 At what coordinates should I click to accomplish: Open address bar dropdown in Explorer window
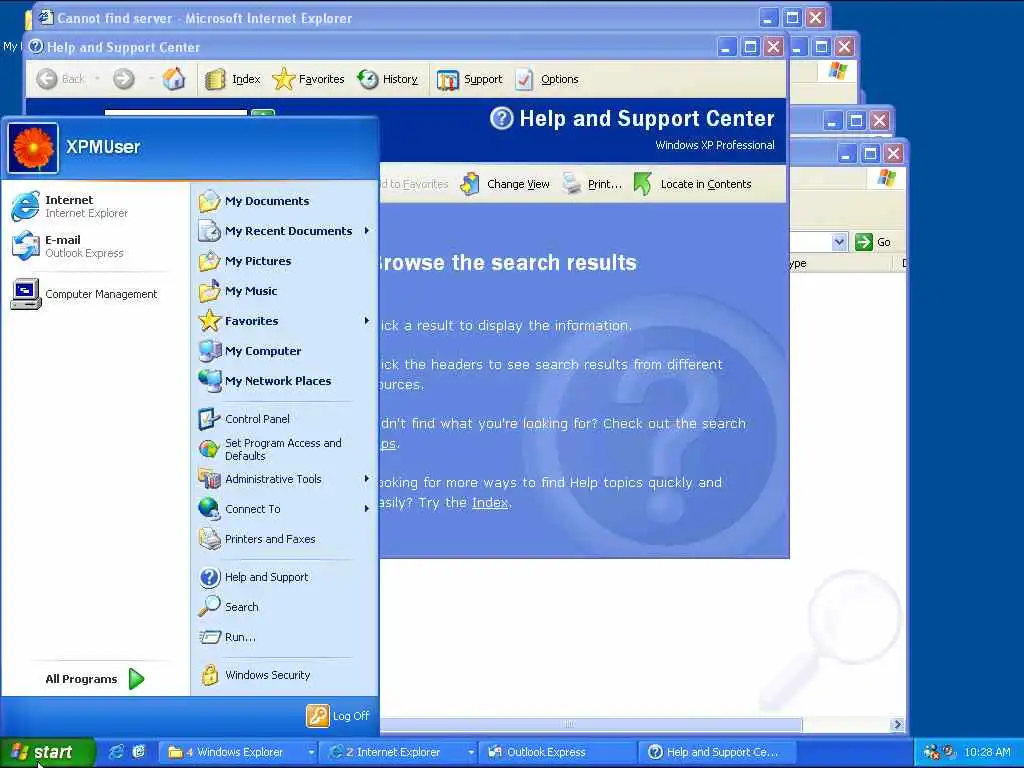839,242
